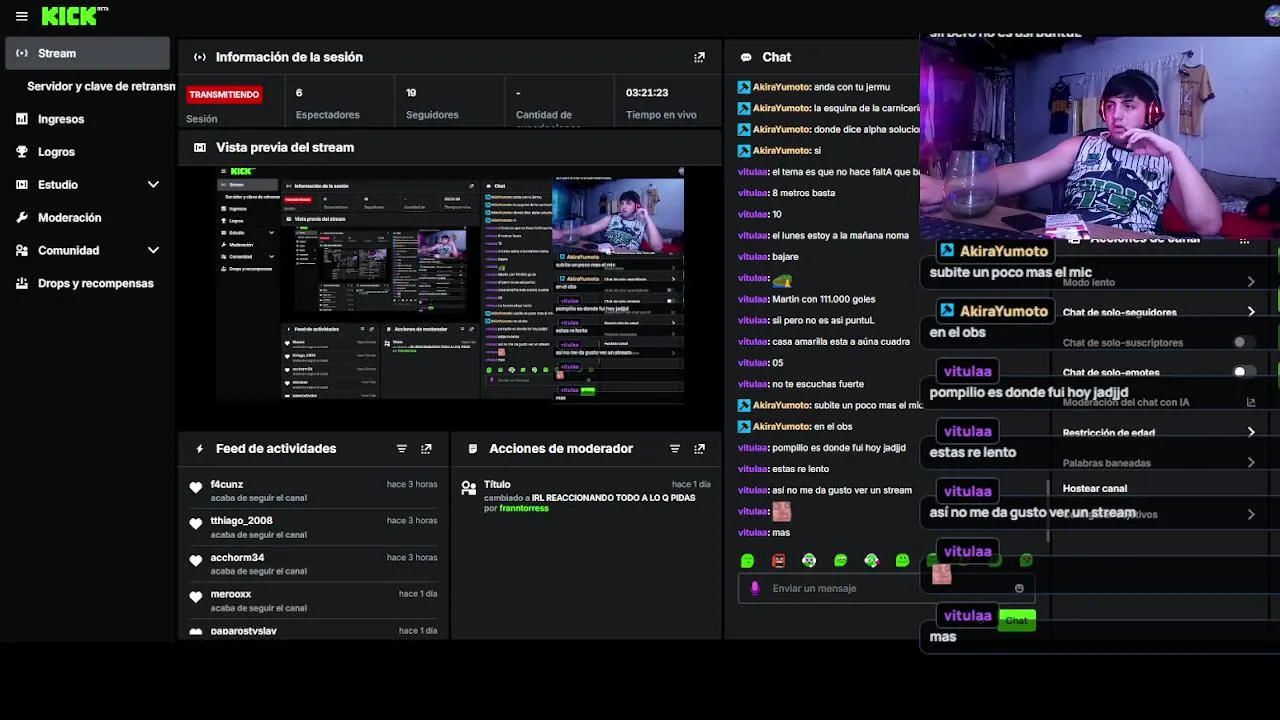
Task: Click the paparostvslav follow entry
Action: pos(314,632)
